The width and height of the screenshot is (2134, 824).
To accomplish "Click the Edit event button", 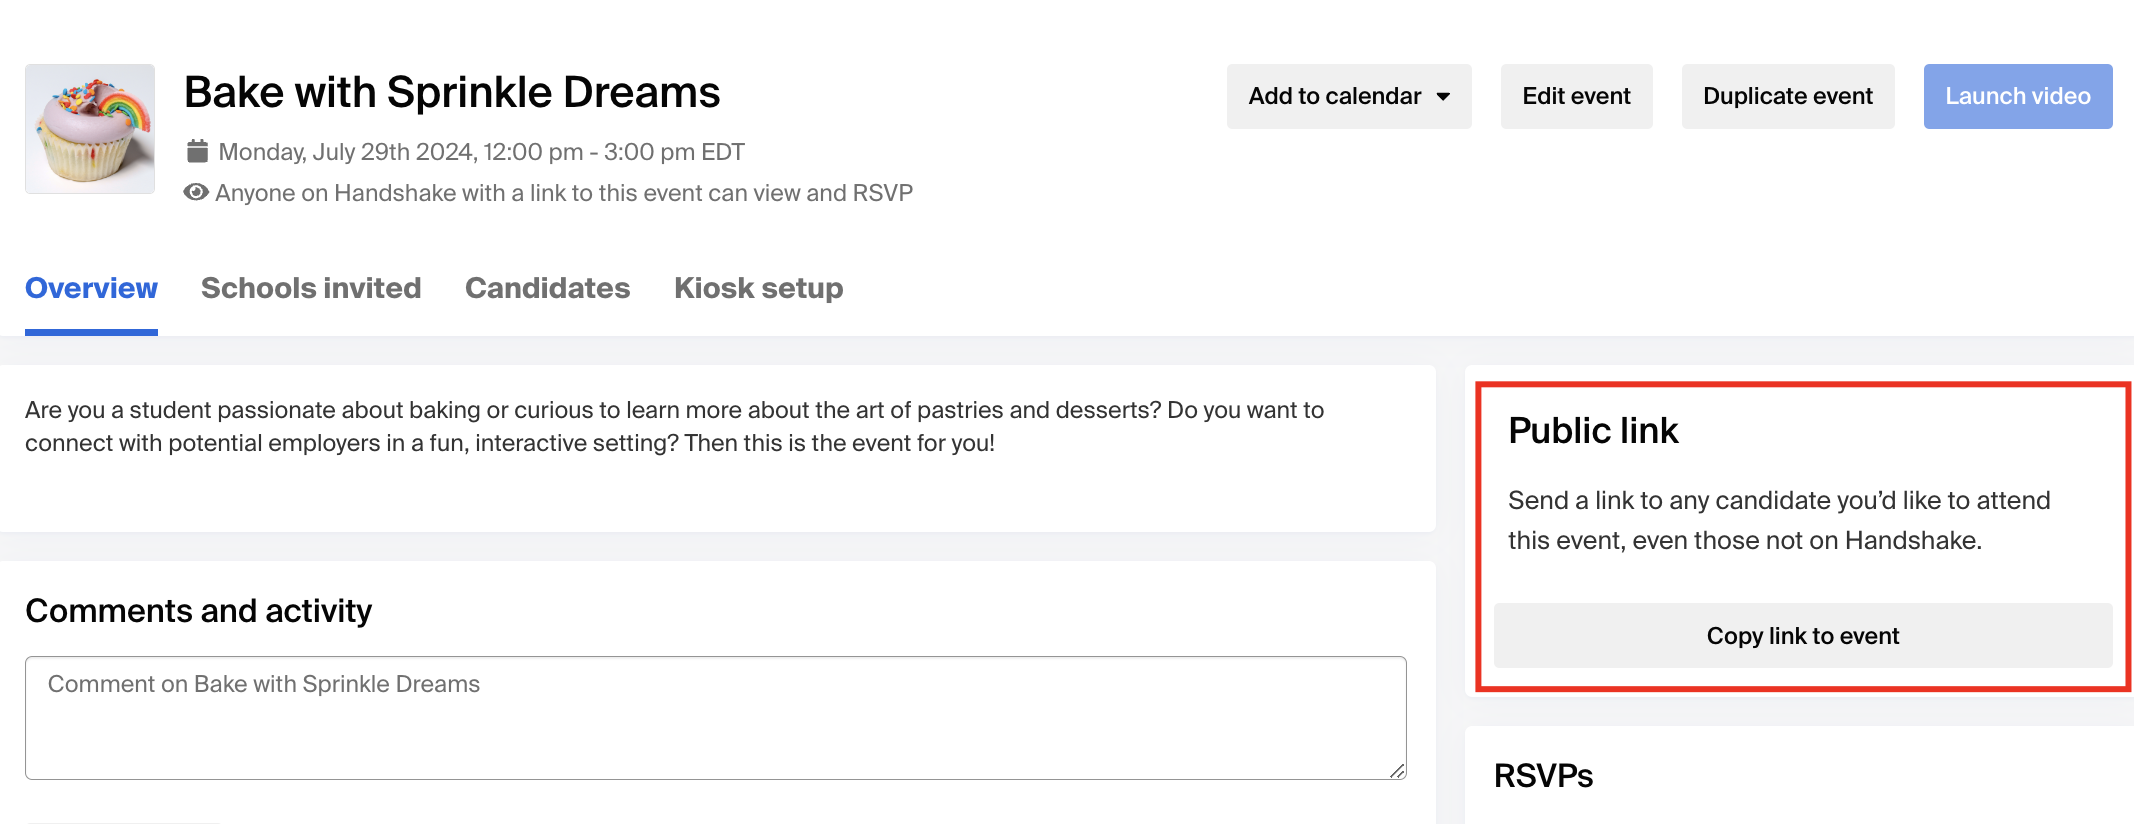I will pos(1576,96).
